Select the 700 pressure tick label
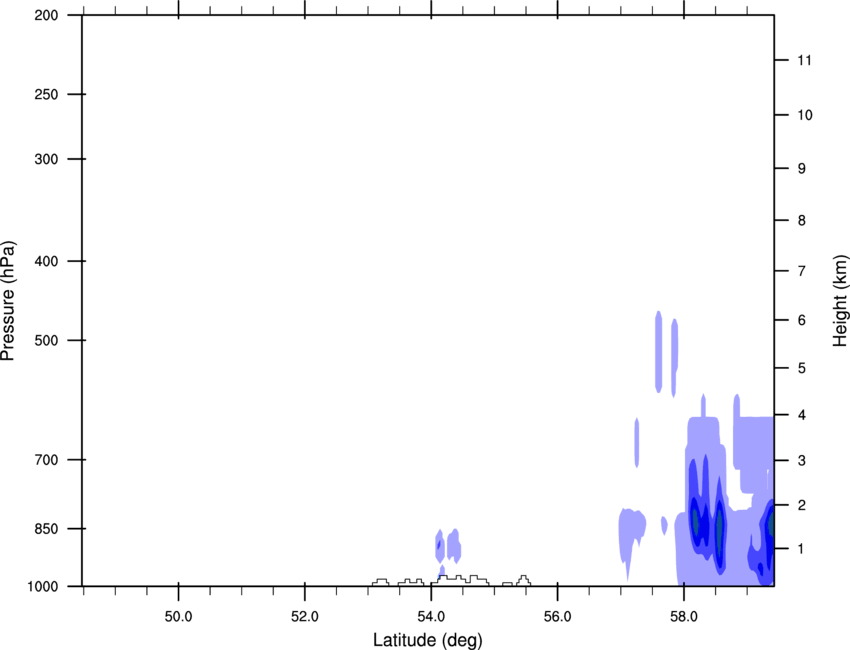Image resolution: width=850 pixels, height=650 pixels. coord(46,460)
